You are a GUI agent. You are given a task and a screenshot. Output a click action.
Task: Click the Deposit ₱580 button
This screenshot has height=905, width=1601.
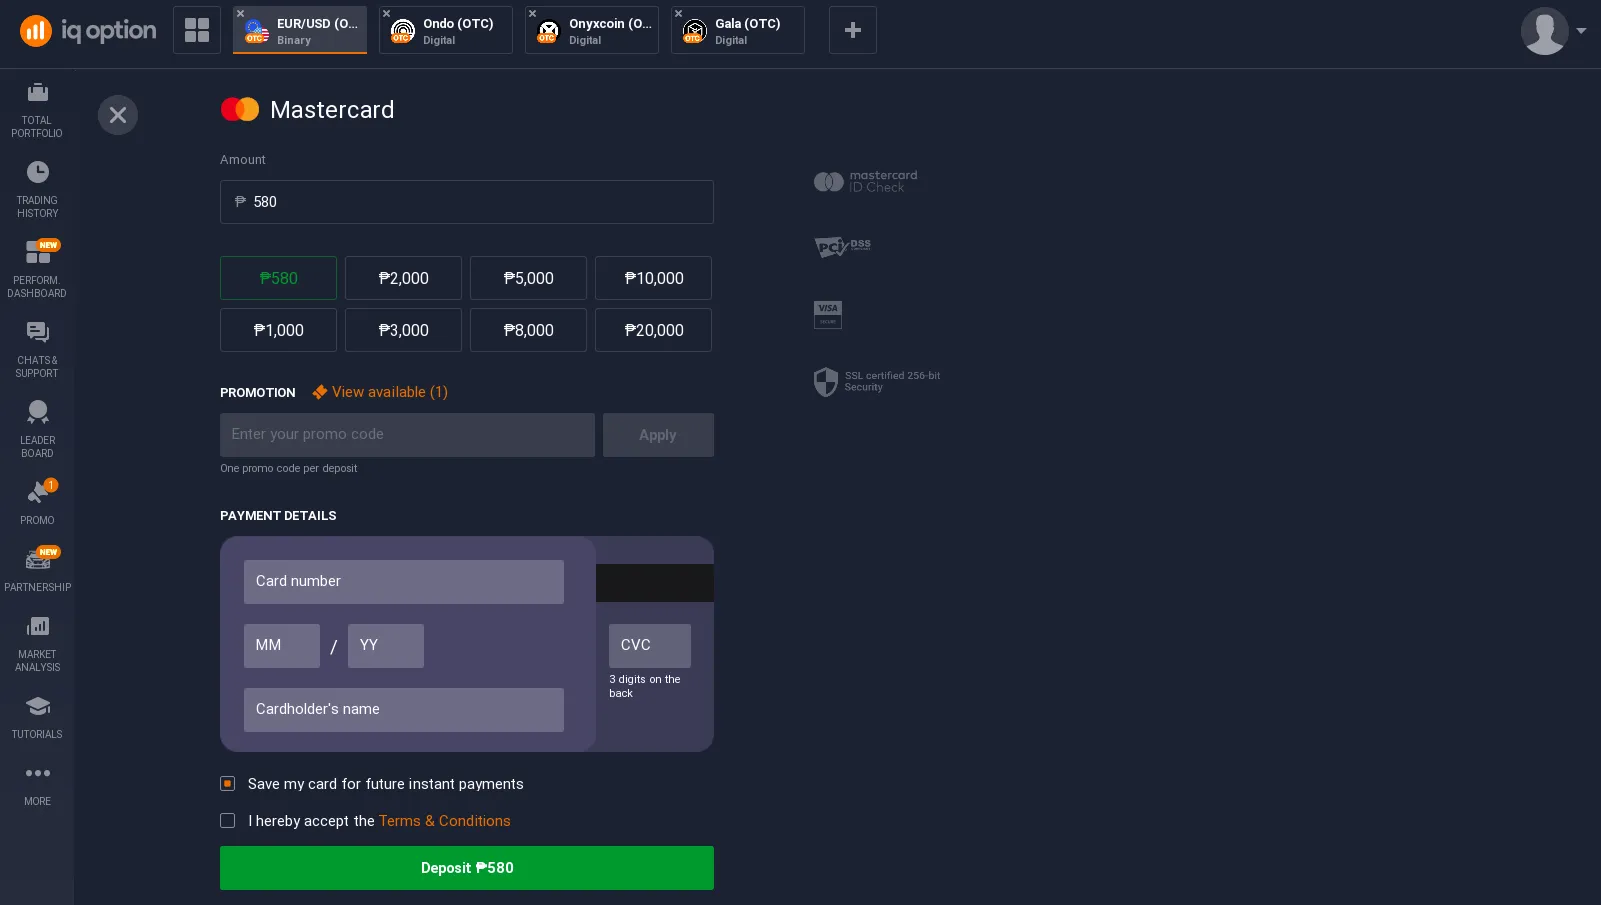pyautogui.click(x=467, y=868)
